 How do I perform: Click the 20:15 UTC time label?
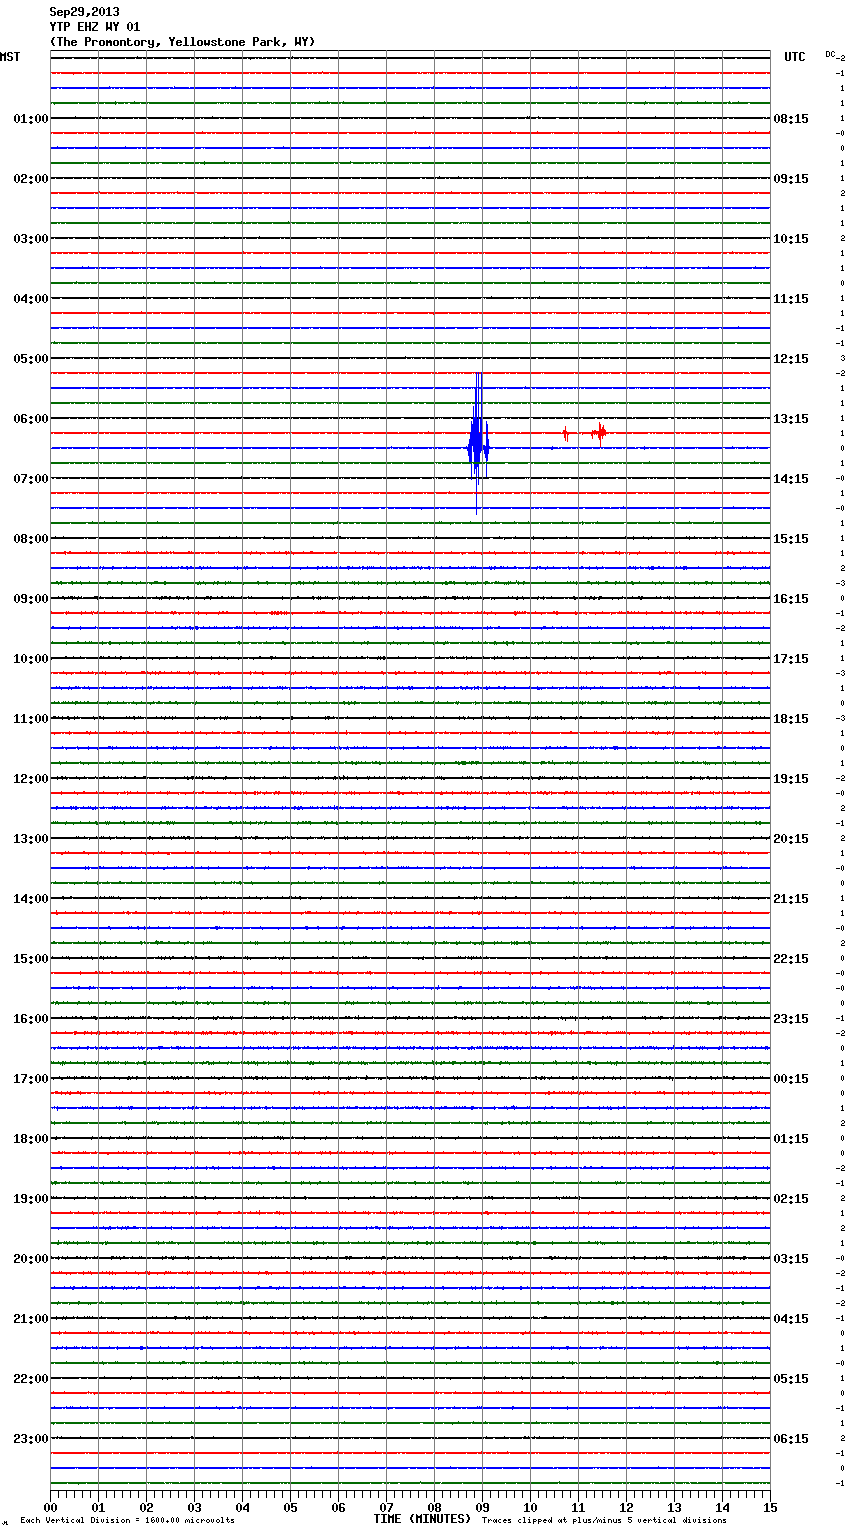[791, 839]
